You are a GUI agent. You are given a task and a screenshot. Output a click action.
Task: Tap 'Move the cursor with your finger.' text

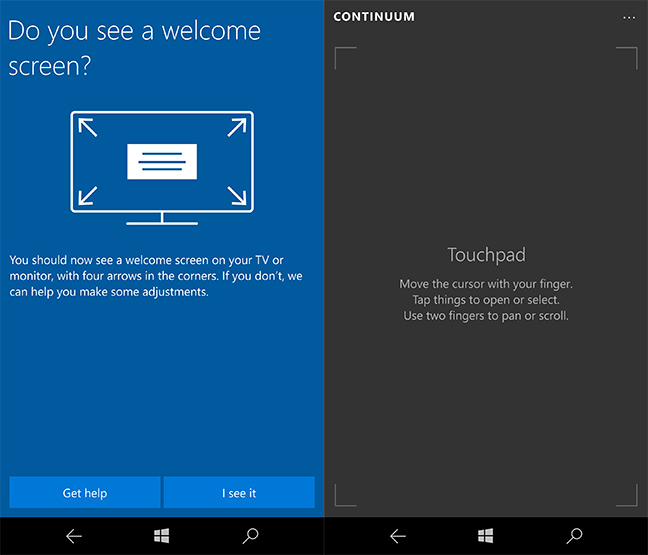486,284
